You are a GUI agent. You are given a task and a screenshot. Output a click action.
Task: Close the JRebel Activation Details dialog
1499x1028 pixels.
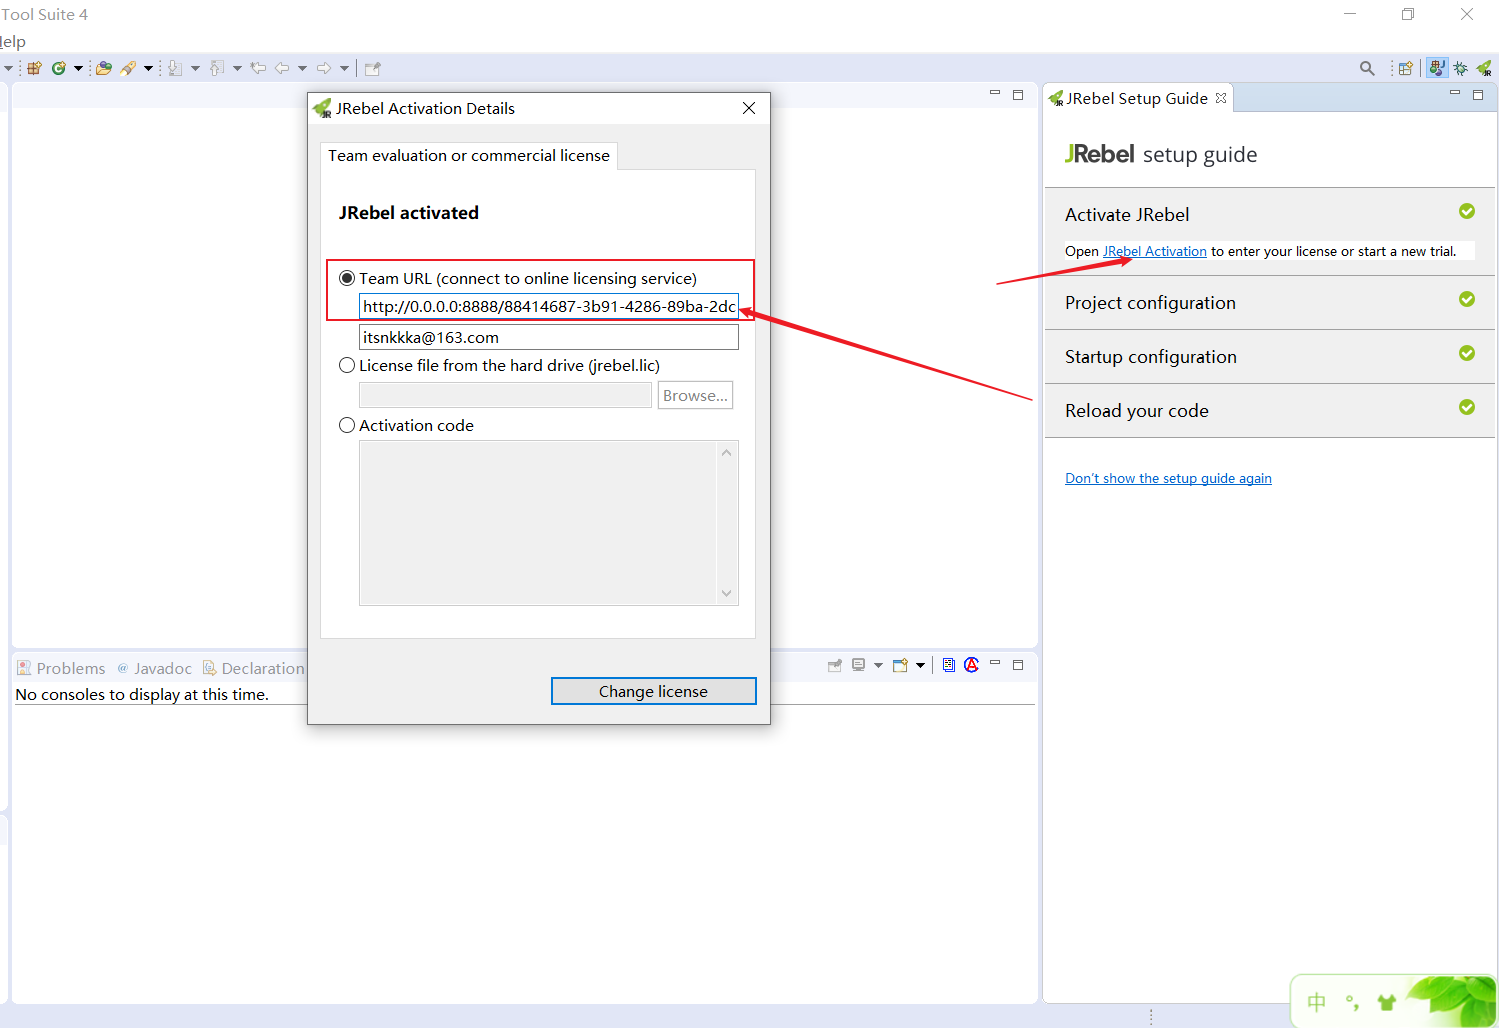click(749, 108)
